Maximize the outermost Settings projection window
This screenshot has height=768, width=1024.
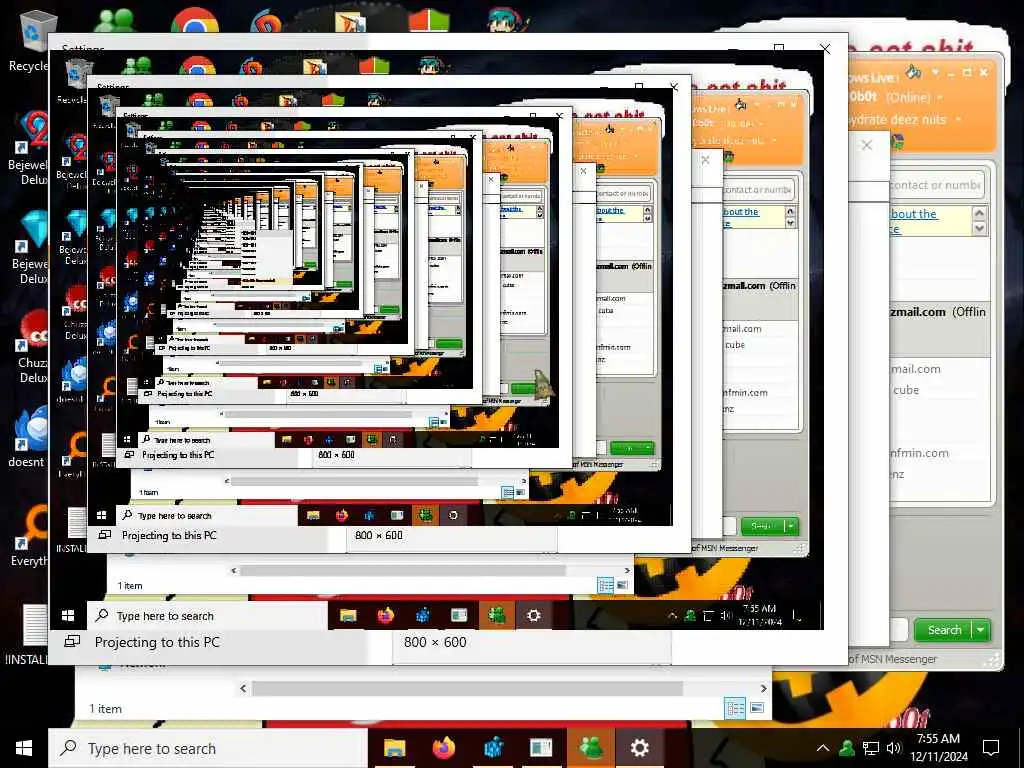[x=778, y=48]
